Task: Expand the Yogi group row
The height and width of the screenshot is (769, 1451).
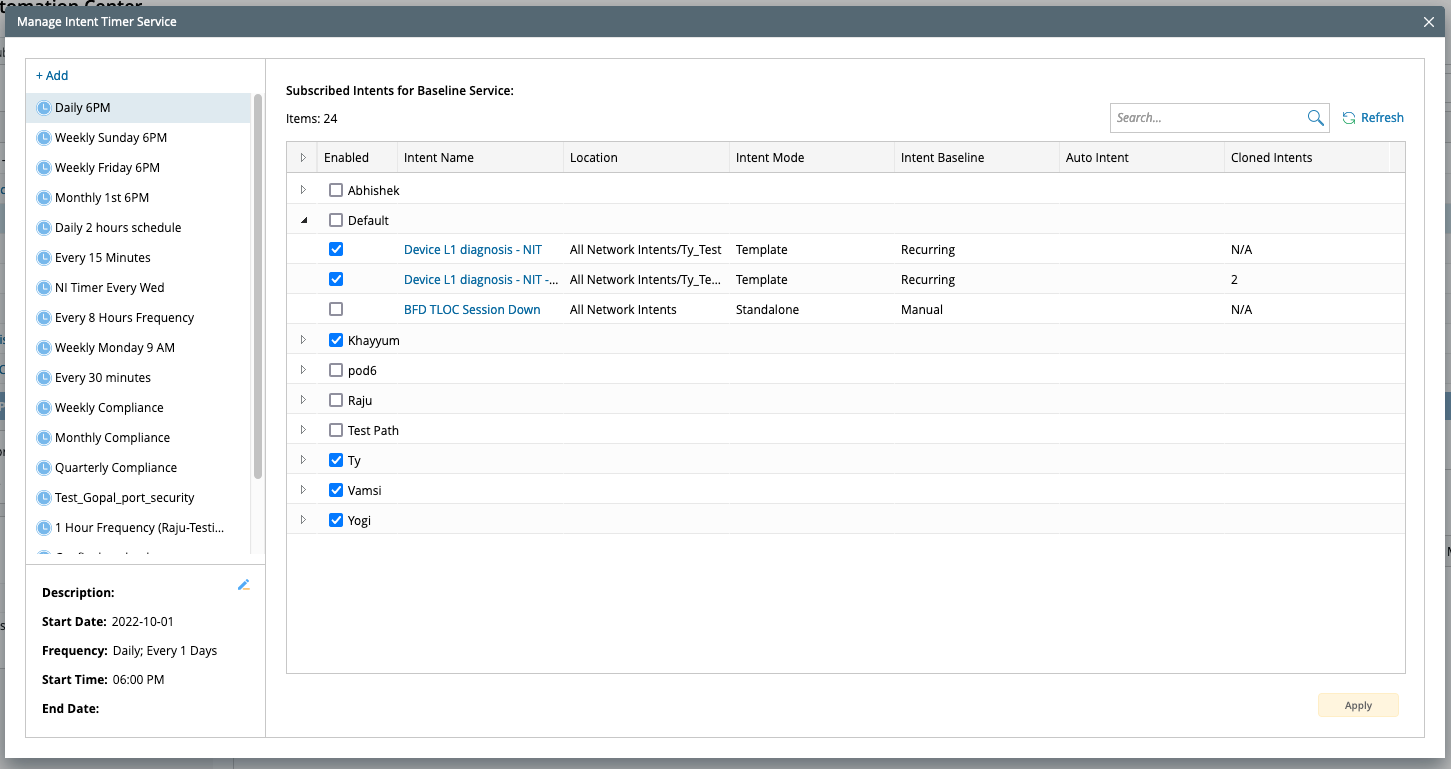Action: pos(304,520)
